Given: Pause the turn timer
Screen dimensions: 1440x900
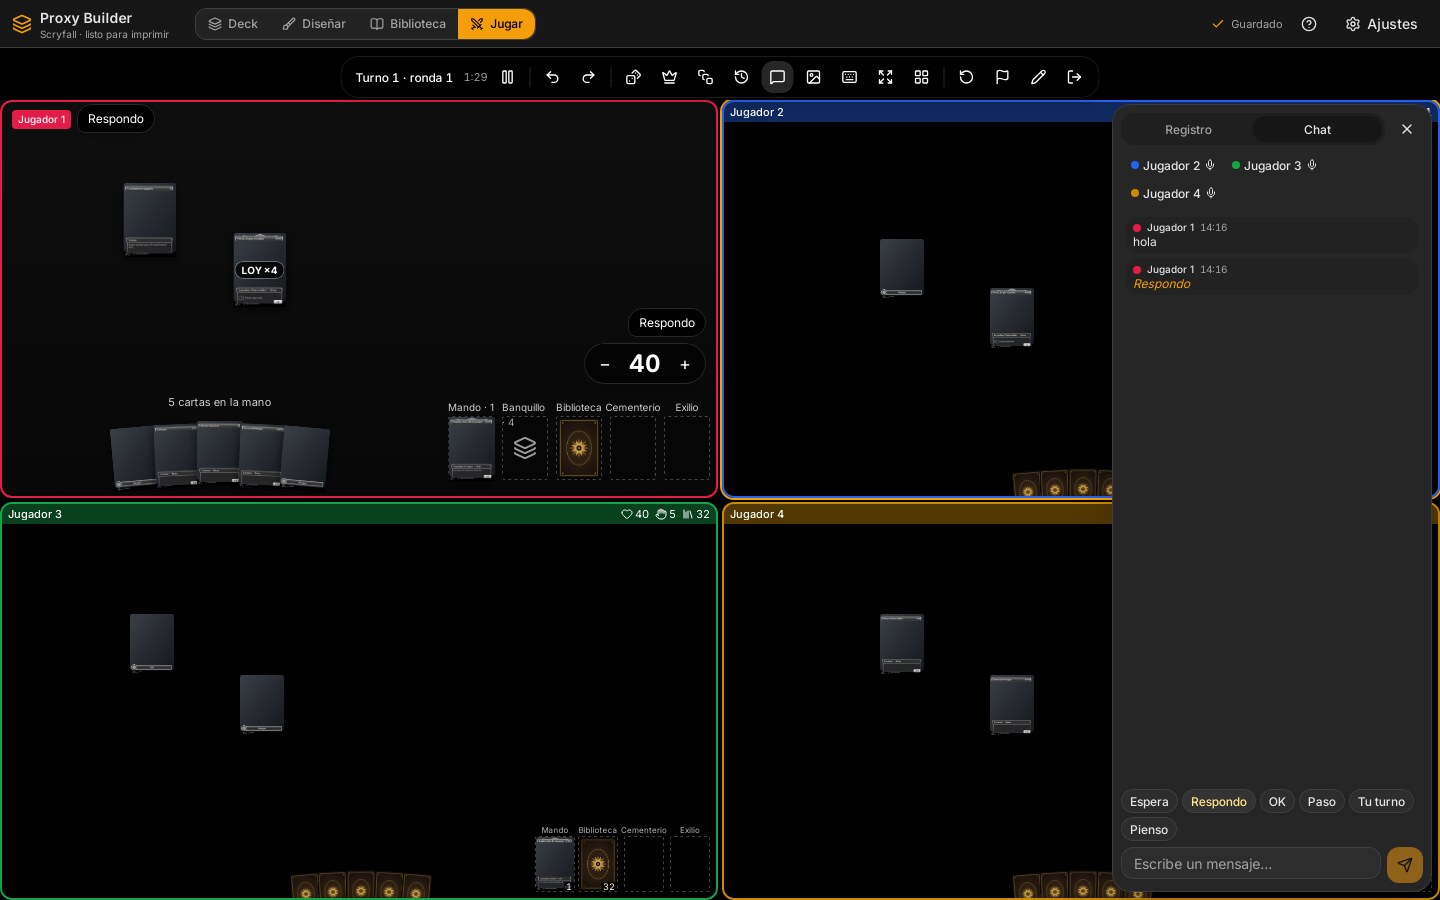Looking at the screenshot, I should (x=507, y=77).
